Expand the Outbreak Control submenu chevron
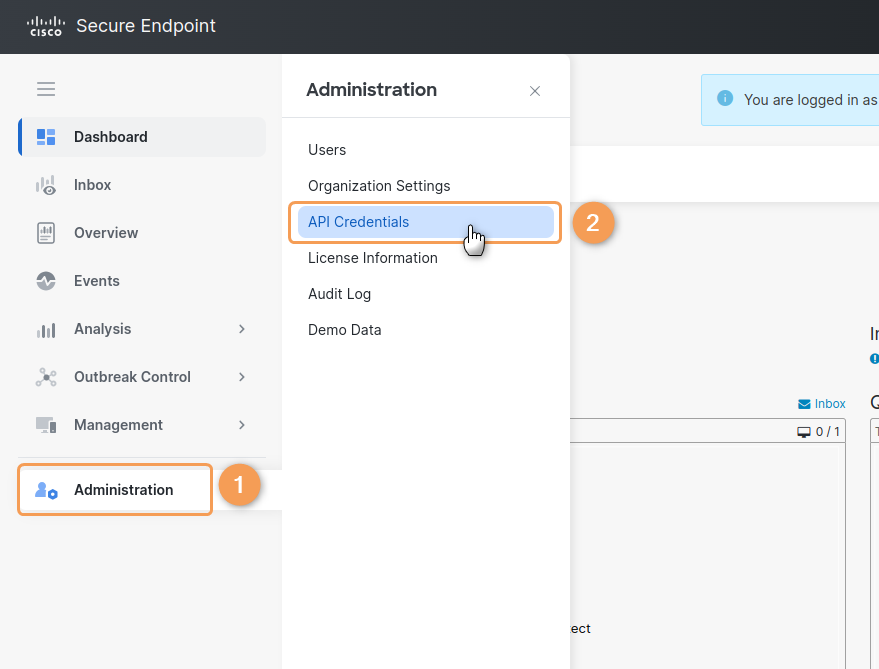Image resolution: width=879 pixels, height=669 pixels. pos(242,377)
